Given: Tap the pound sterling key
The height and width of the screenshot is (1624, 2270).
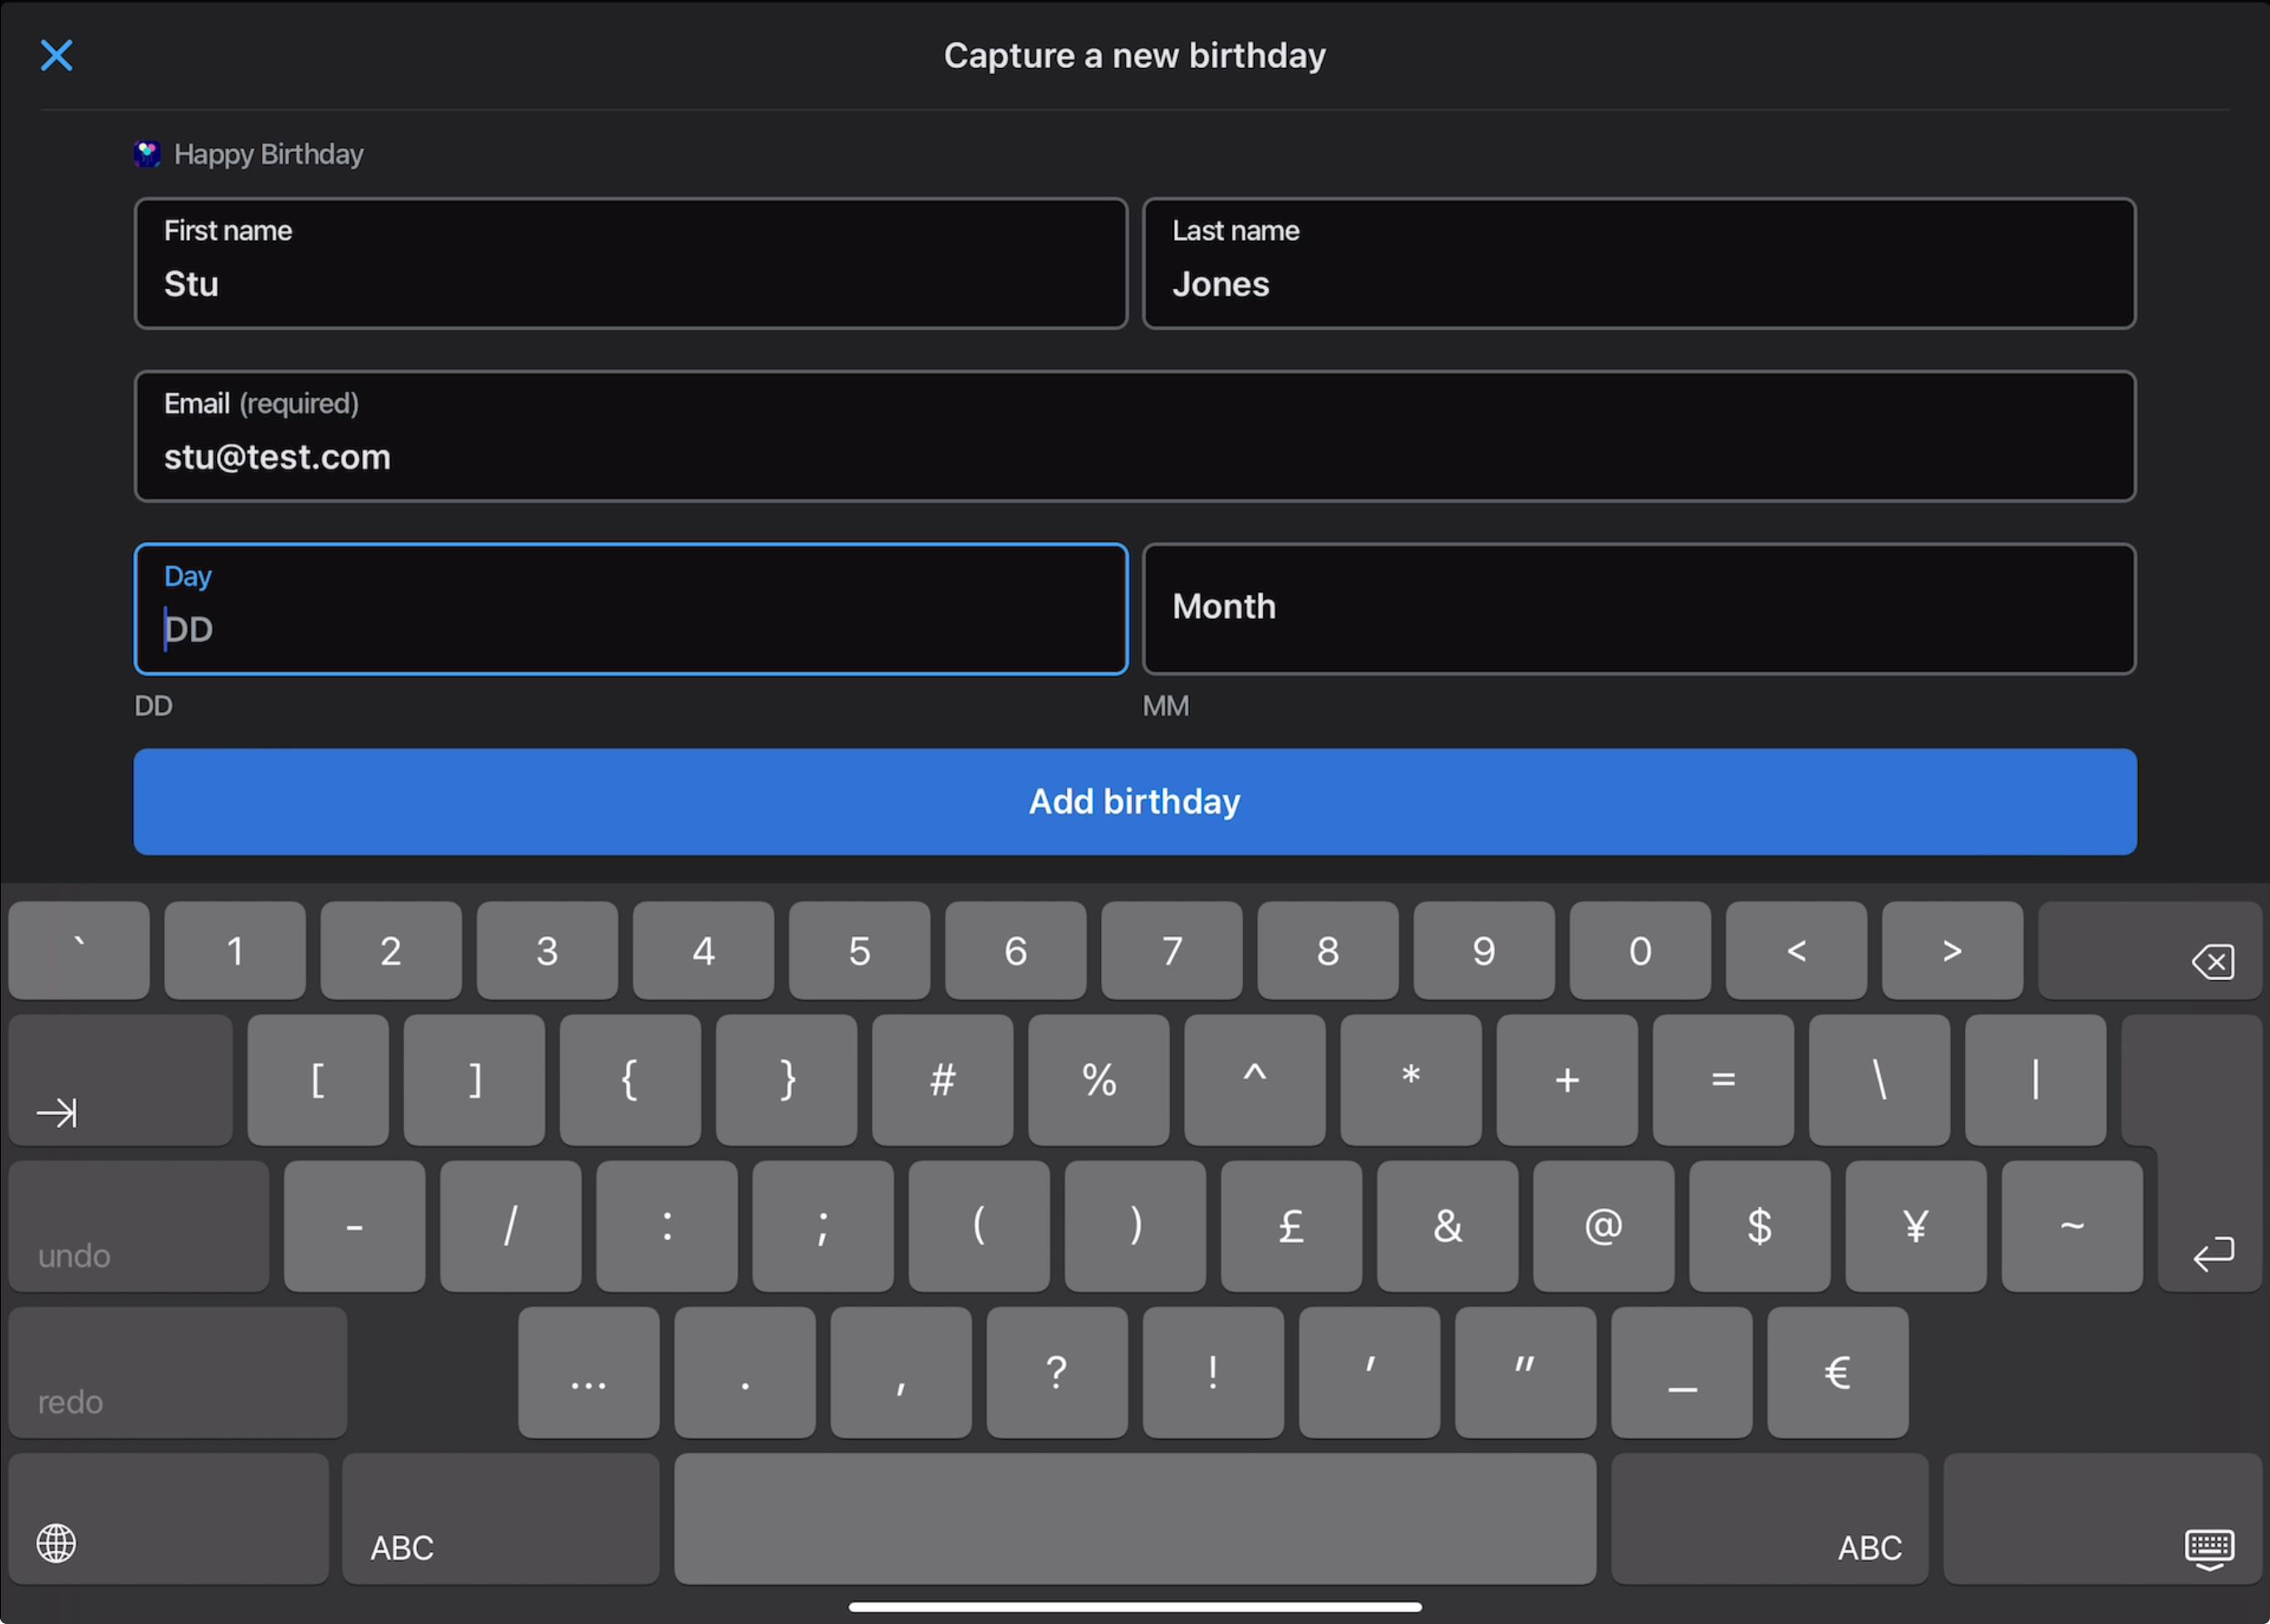Looking at the screenshot, I should (1291, 1227).
